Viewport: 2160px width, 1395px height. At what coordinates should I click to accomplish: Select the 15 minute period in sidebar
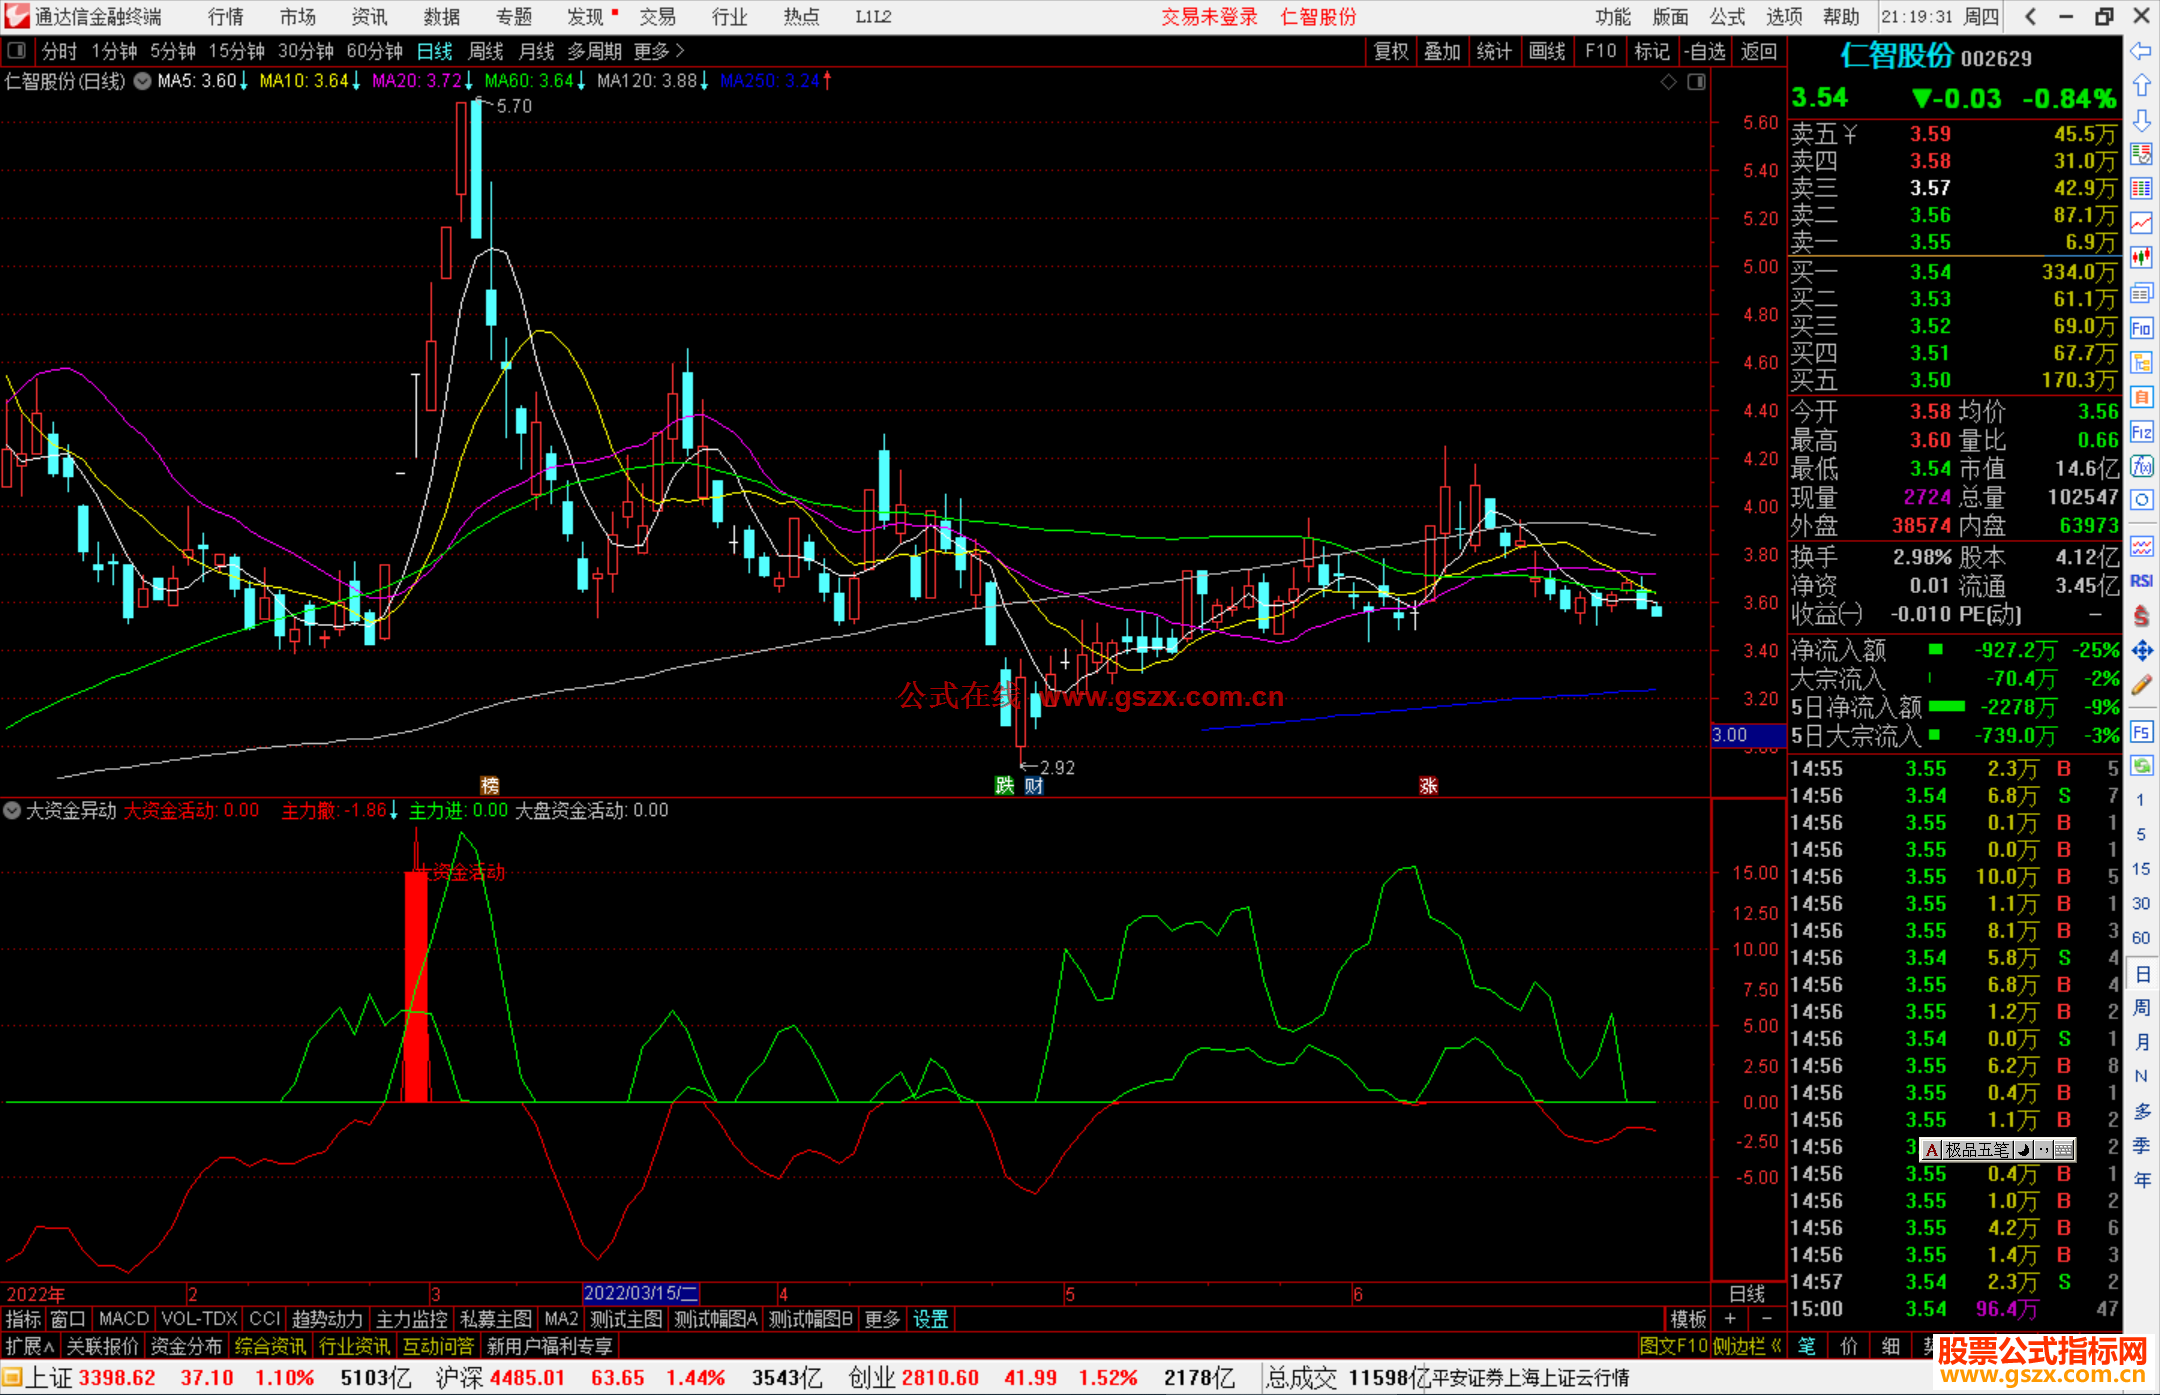(2141, 868)
